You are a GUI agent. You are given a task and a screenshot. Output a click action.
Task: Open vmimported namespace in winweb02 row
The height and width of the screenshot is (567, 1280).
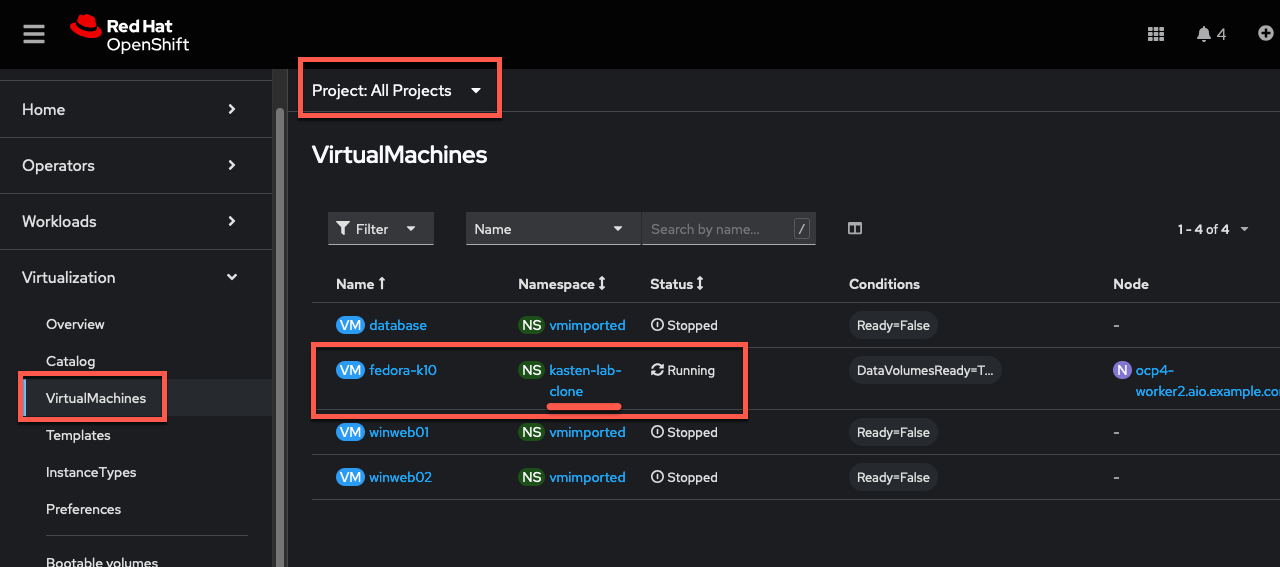click(587, 477)
